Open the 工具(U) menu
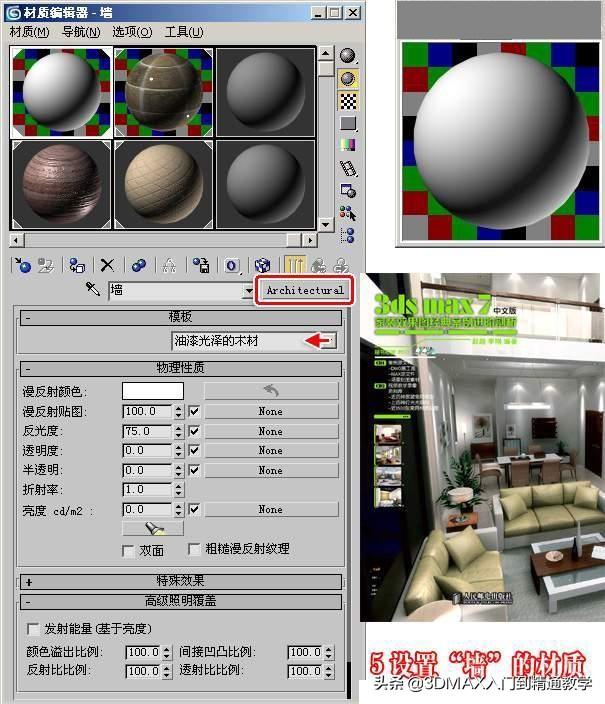This screenshot has height=704, width=605. pyautogui.click(x=183, y=32)
